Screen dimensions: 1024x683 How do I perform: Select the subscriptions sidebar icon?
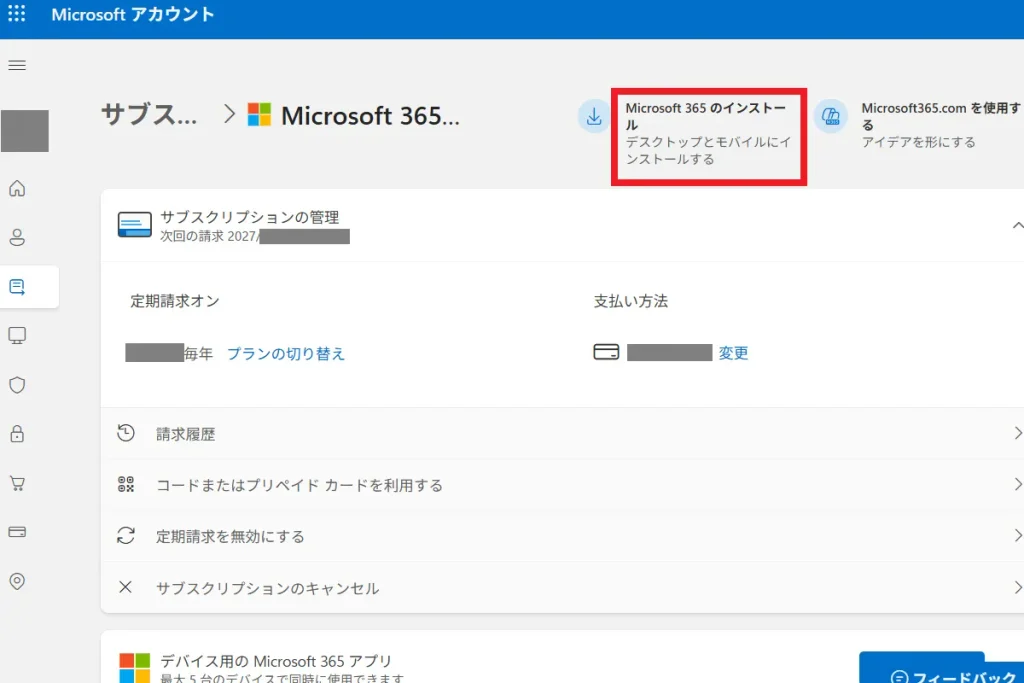point(17,287)
